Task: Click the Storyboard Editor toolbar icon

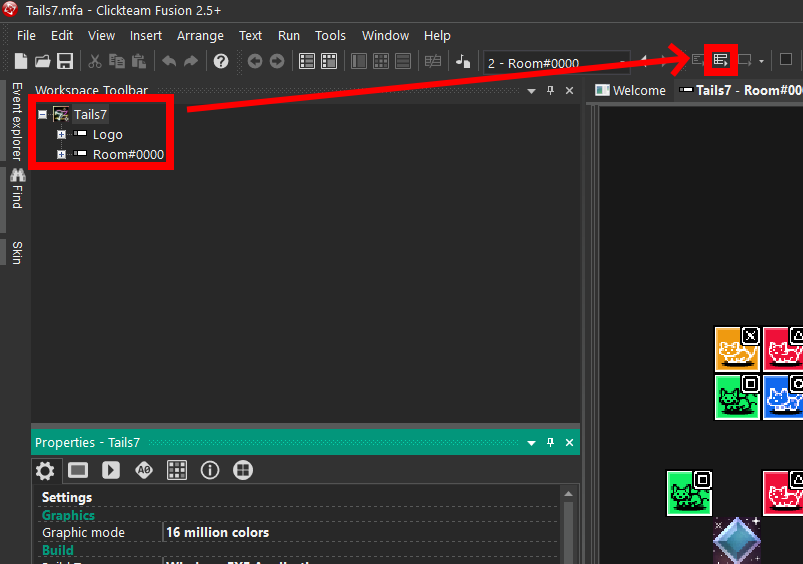Action: coord(307,61)
